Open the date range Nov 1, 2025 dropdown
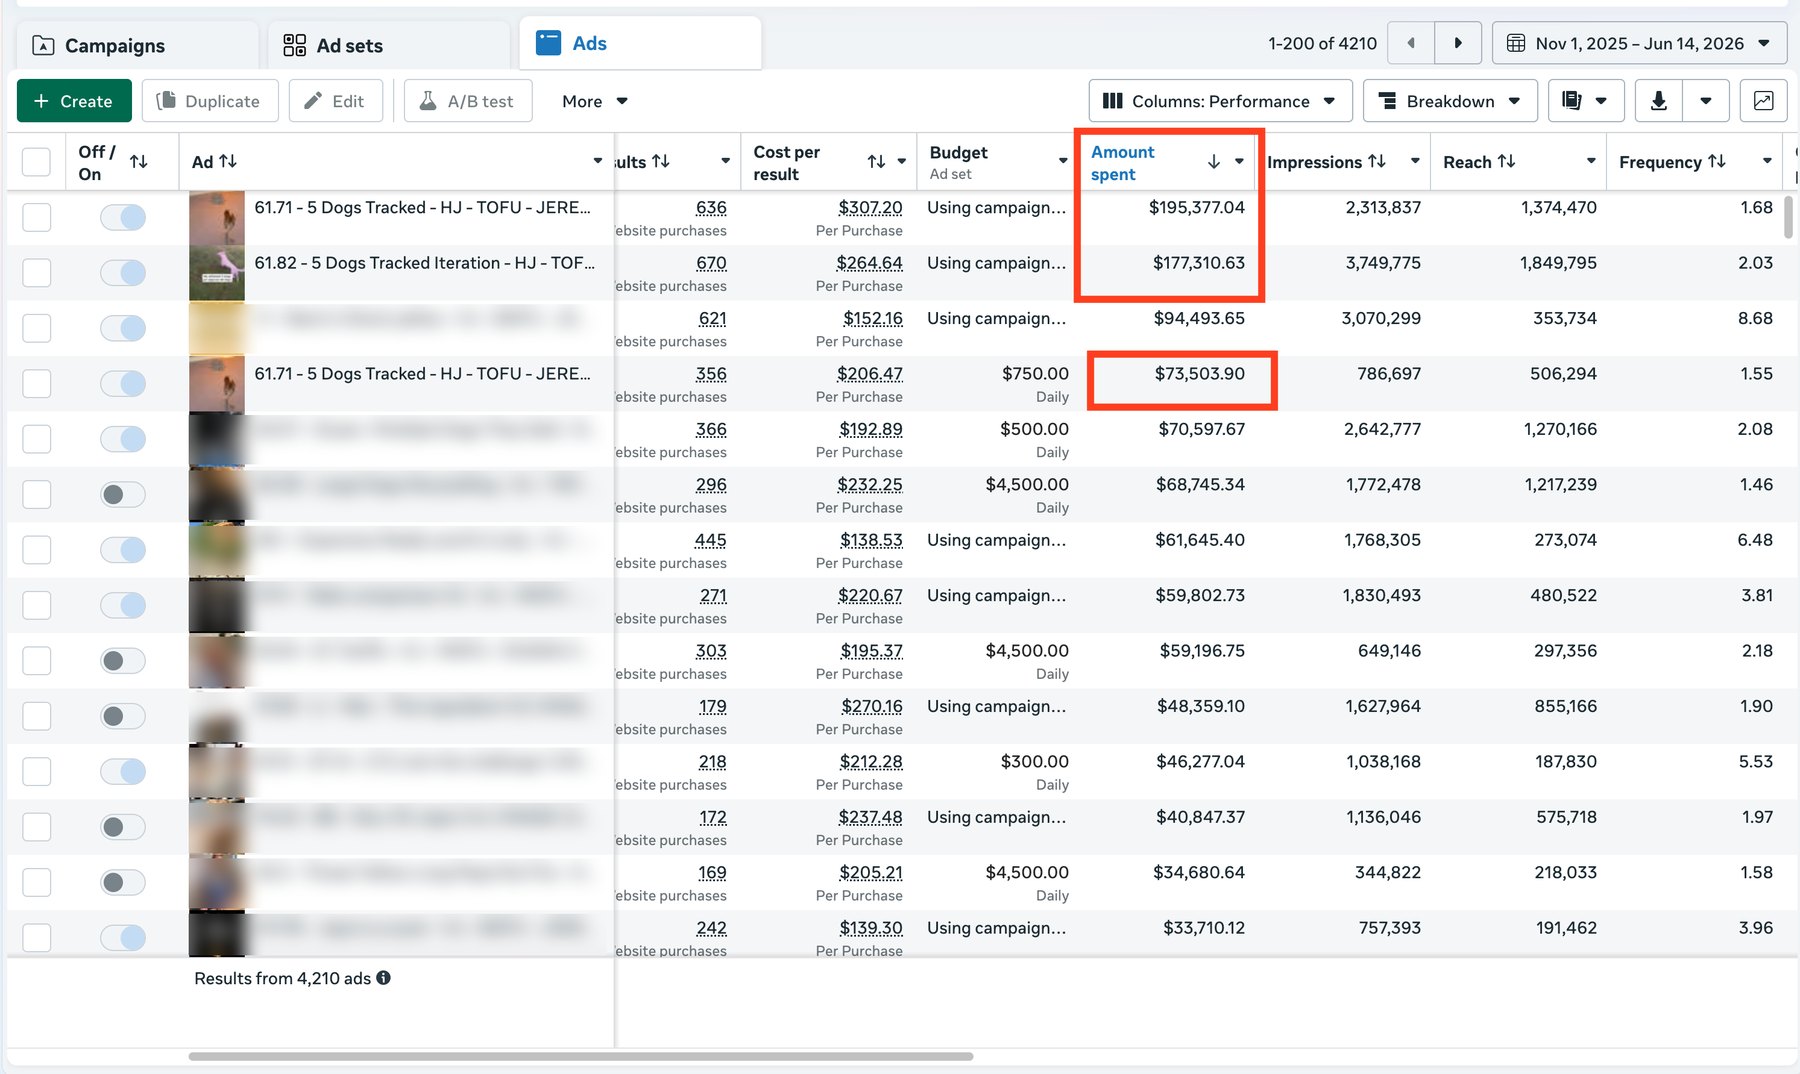The width and height of the screenshot is (1800, 1074). pos(1639,43)
